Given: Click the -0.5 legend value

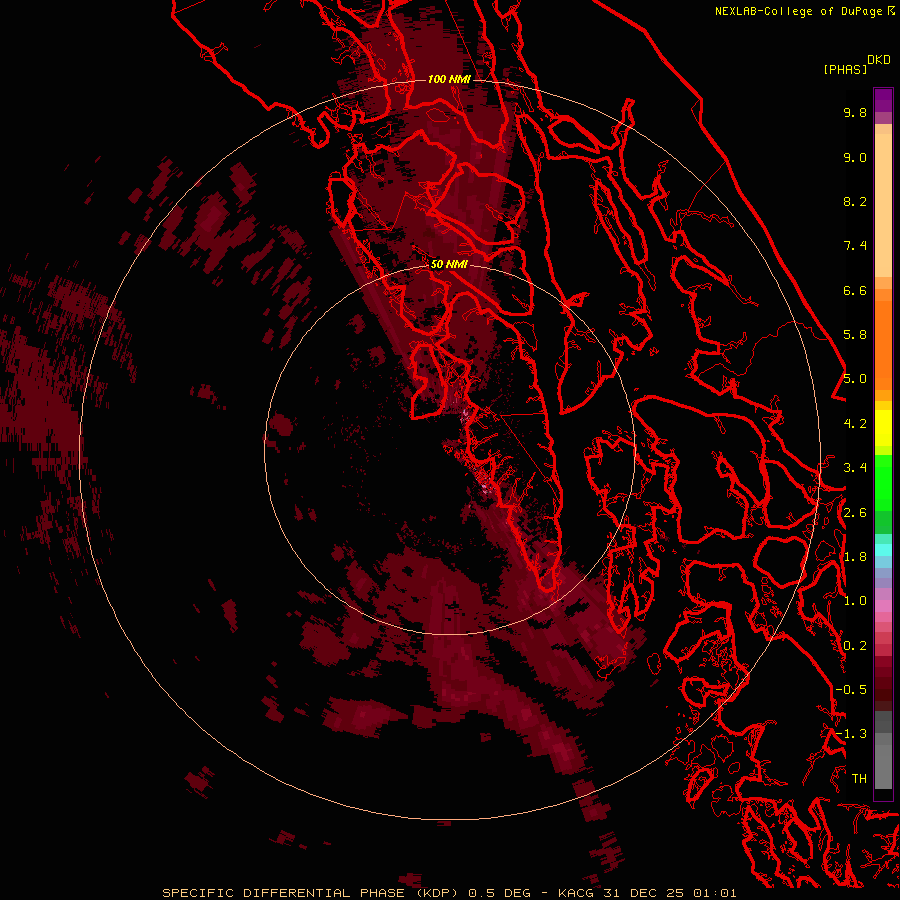Looking at the screenshot, I should click(x=851, y=690).
